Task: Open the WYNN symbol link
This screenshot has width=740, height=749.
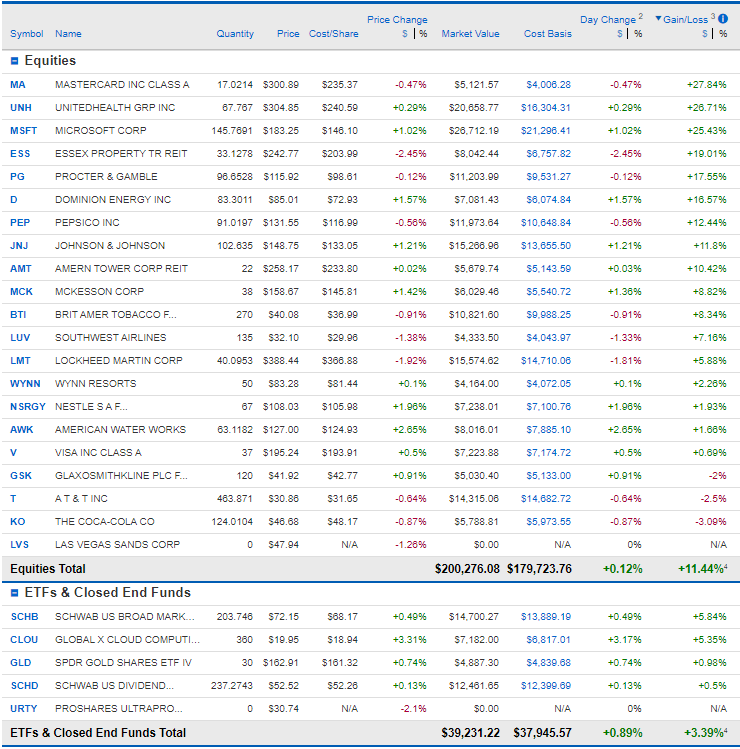Action: 25,384
